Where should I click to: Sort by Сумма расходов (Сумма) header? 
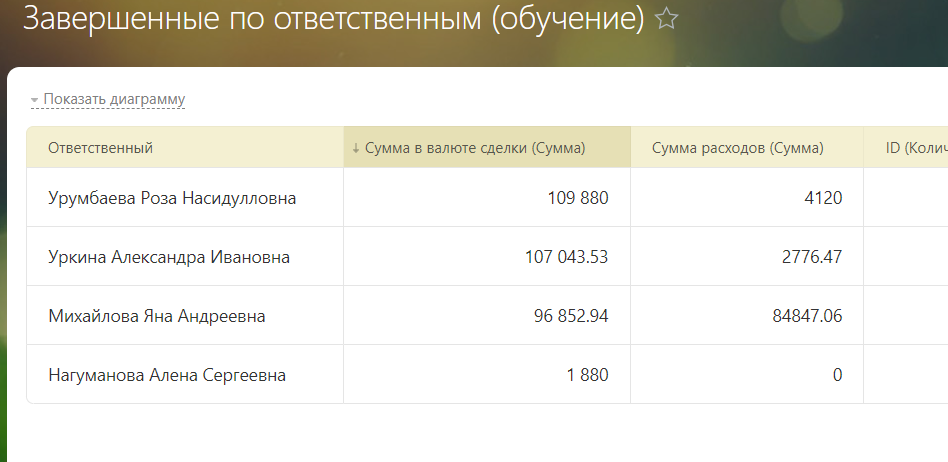click(738, 148)
